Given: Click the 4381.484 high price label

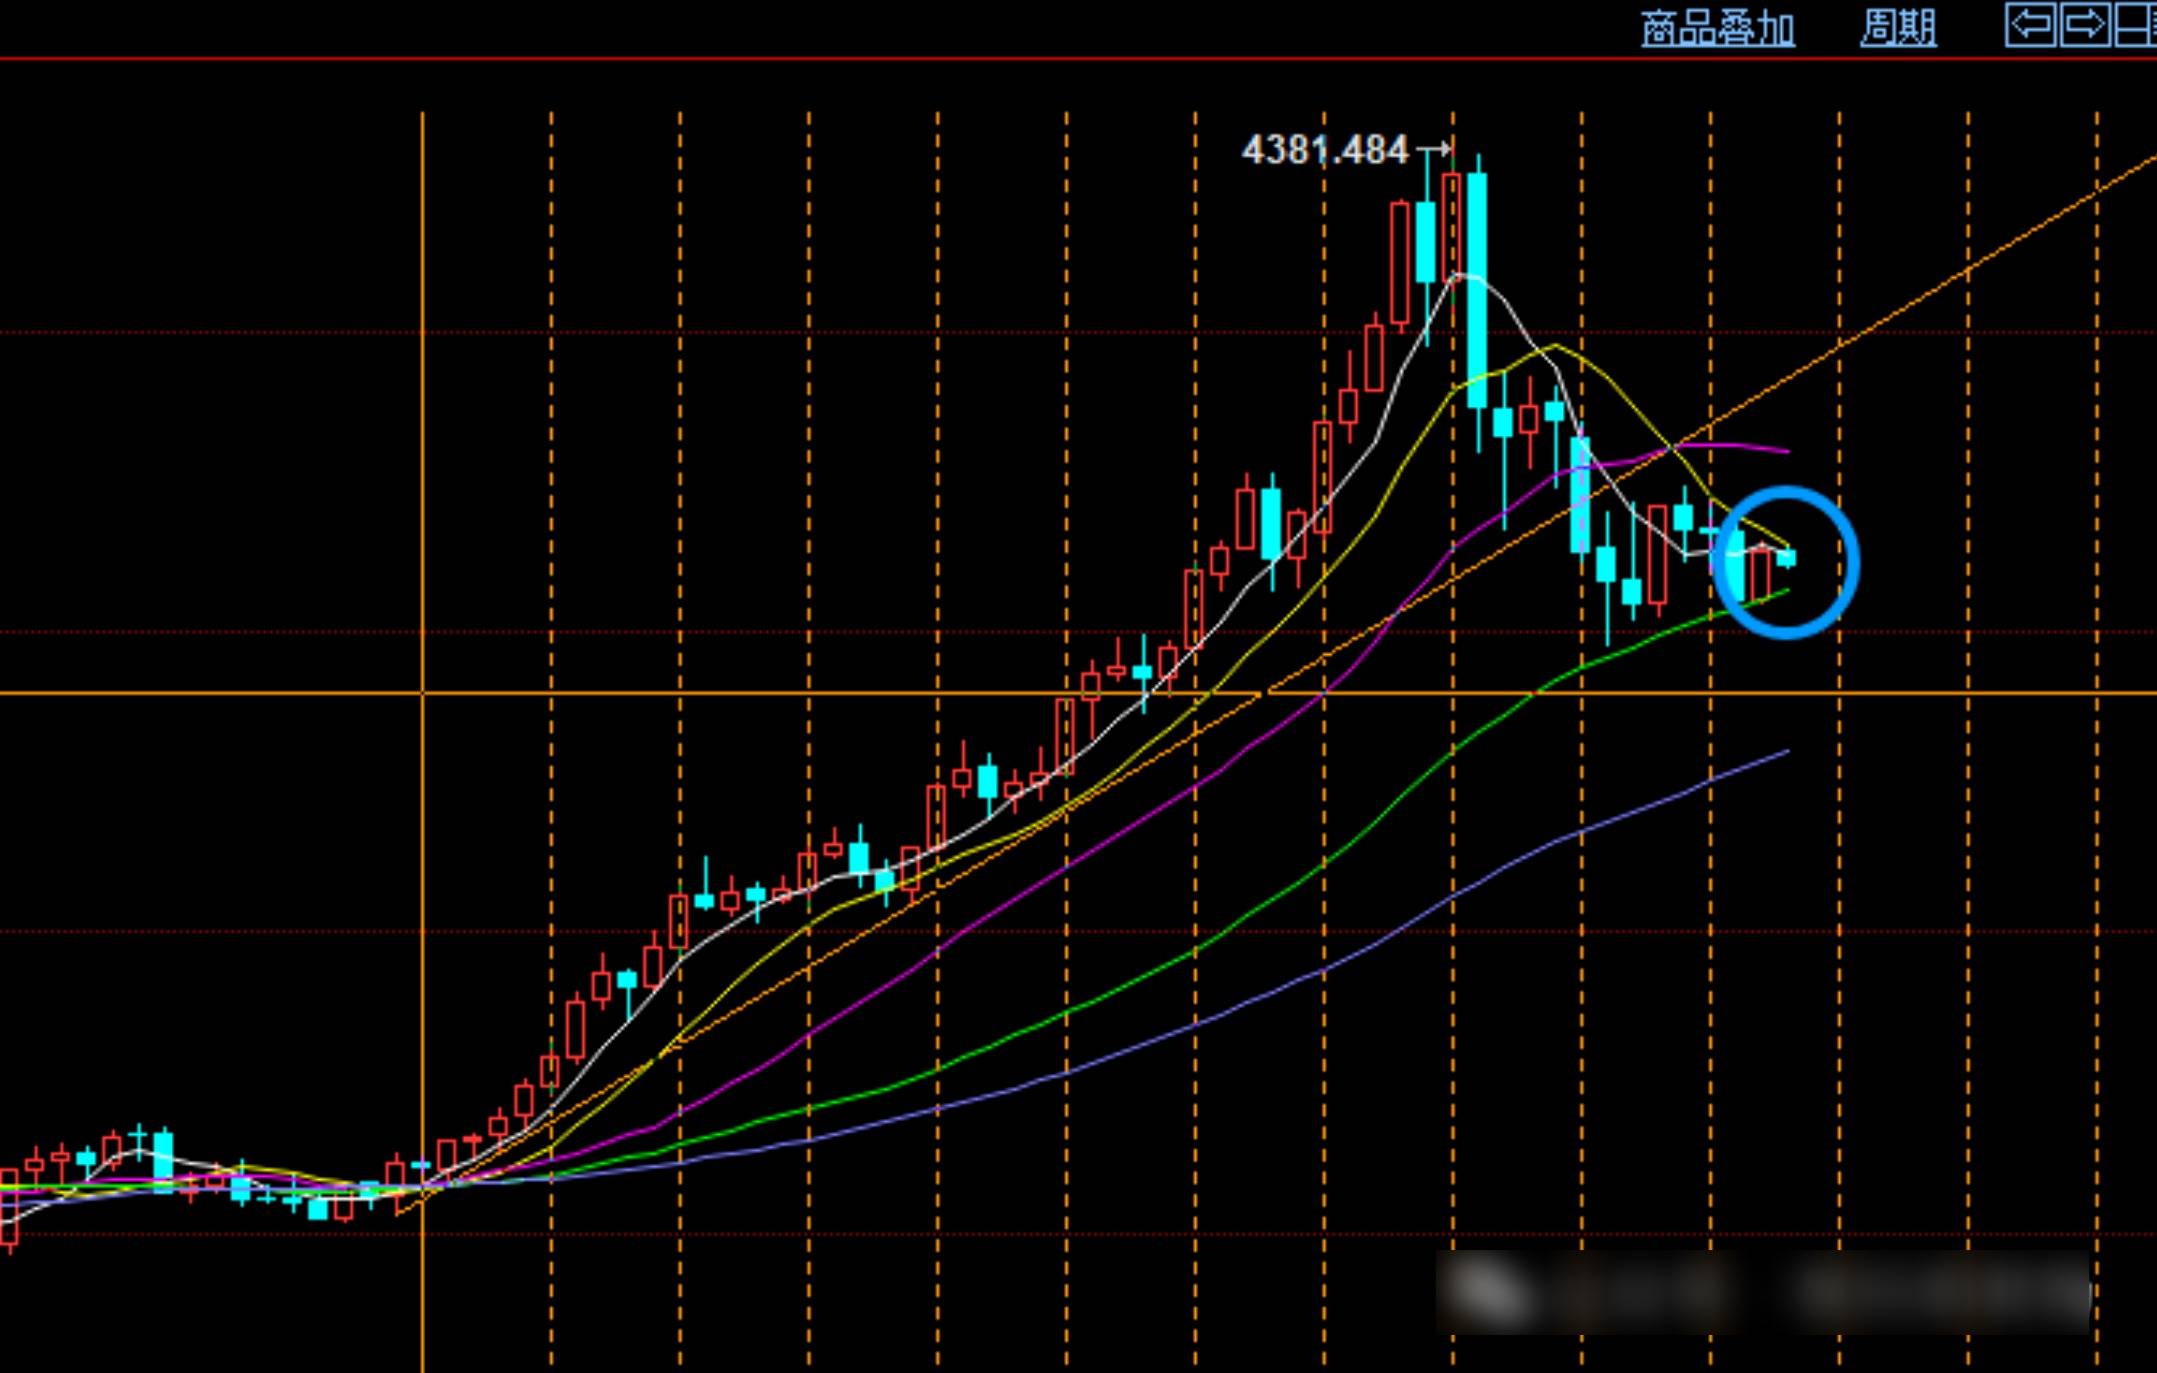Looking at the screenshot, I should 1324,151.
